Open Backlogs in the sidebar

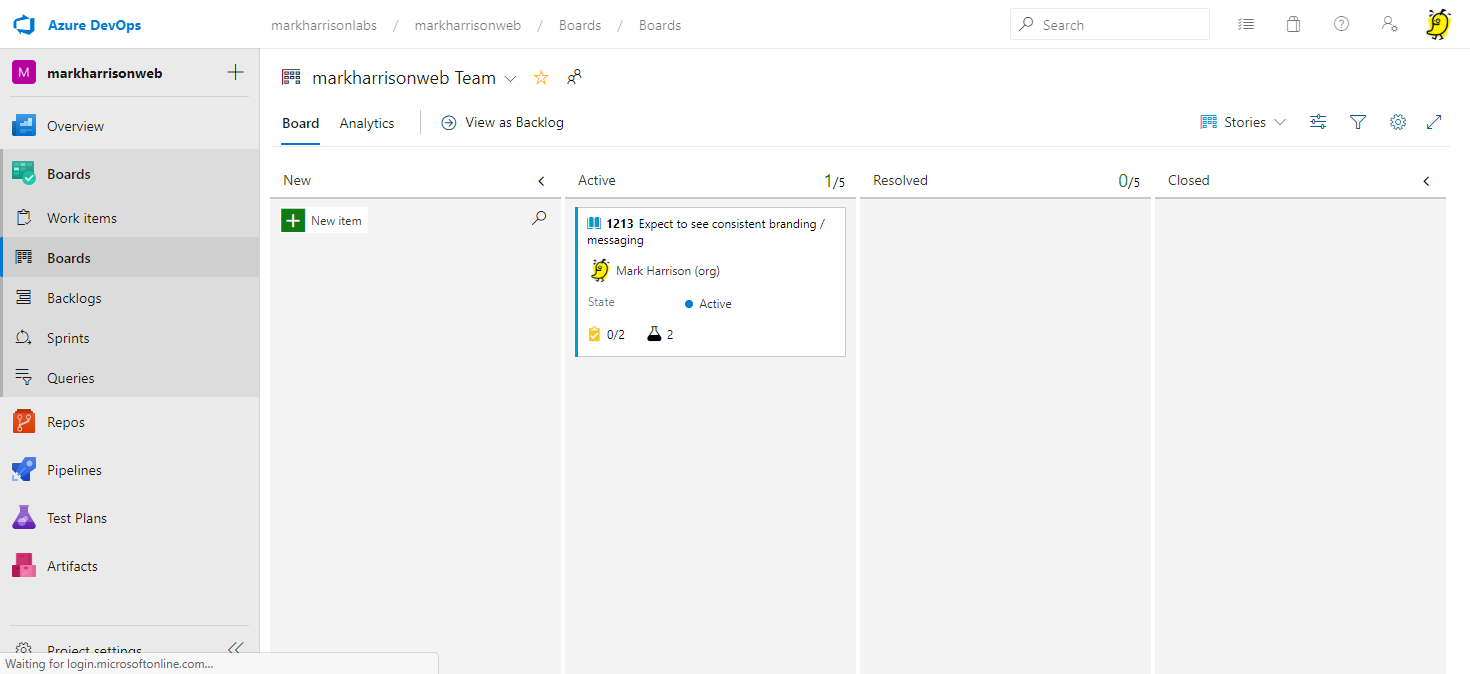(x=74, y=298)
